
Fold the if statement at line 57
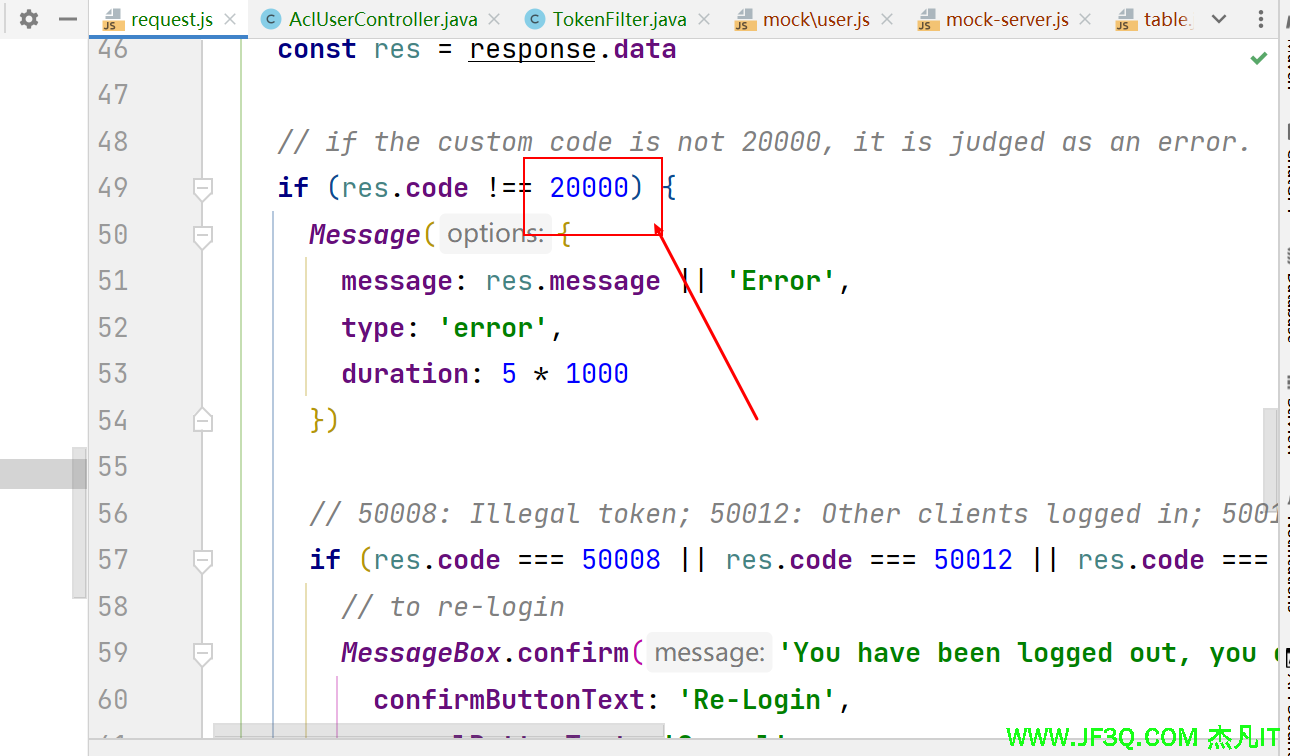203,560
